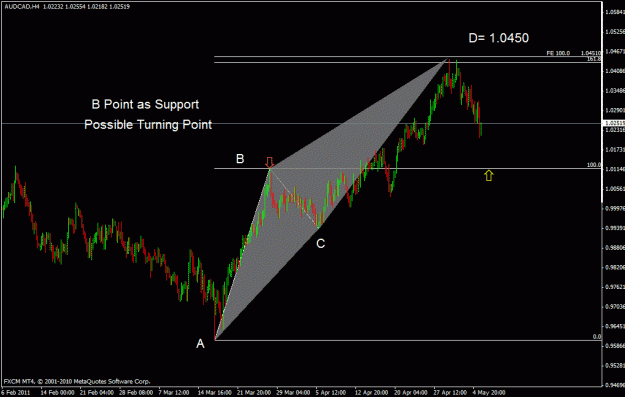The height and width of the screenshot is (397, 625).
Task: Click the AUDCAD,H4 chart title text
Action: point(67,6)
